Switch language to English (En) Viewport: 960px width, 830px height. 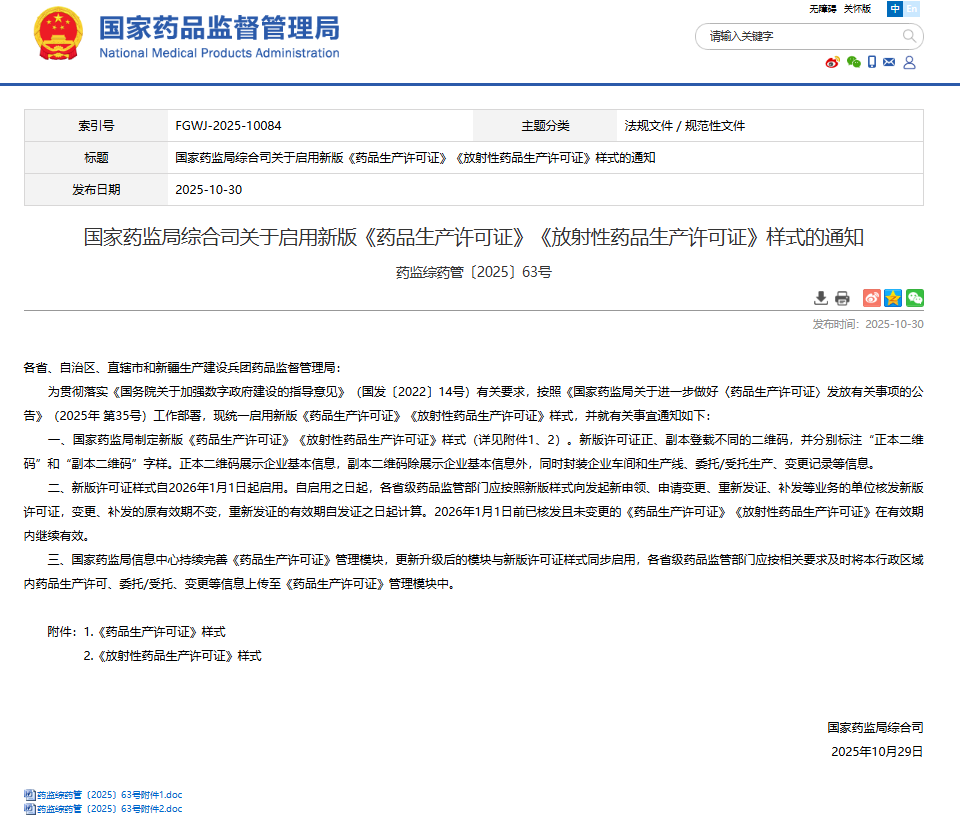pyautogui.click(x=911, y=9)
